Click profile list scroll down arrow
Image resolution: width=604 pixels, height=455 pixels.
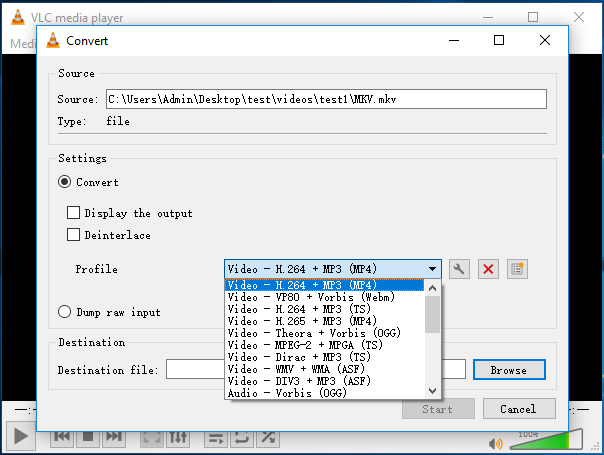click(432, 391)
